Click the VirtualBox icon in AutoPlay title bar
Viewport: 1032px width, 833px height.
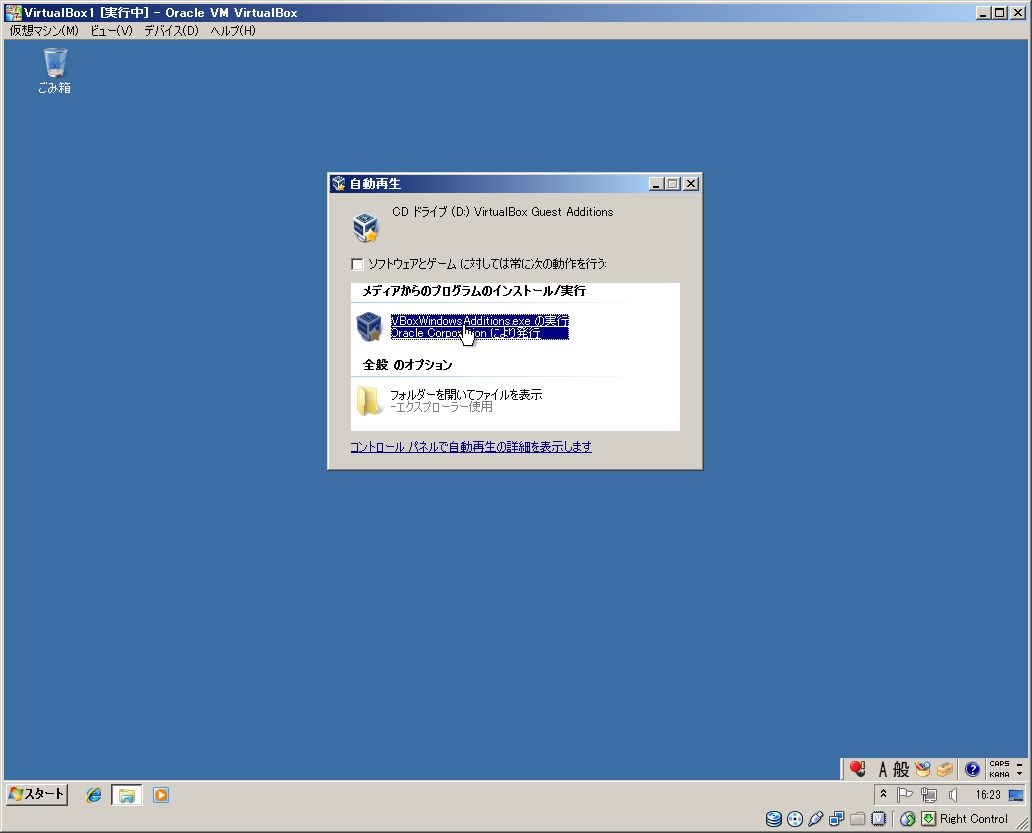pos(339,184)
